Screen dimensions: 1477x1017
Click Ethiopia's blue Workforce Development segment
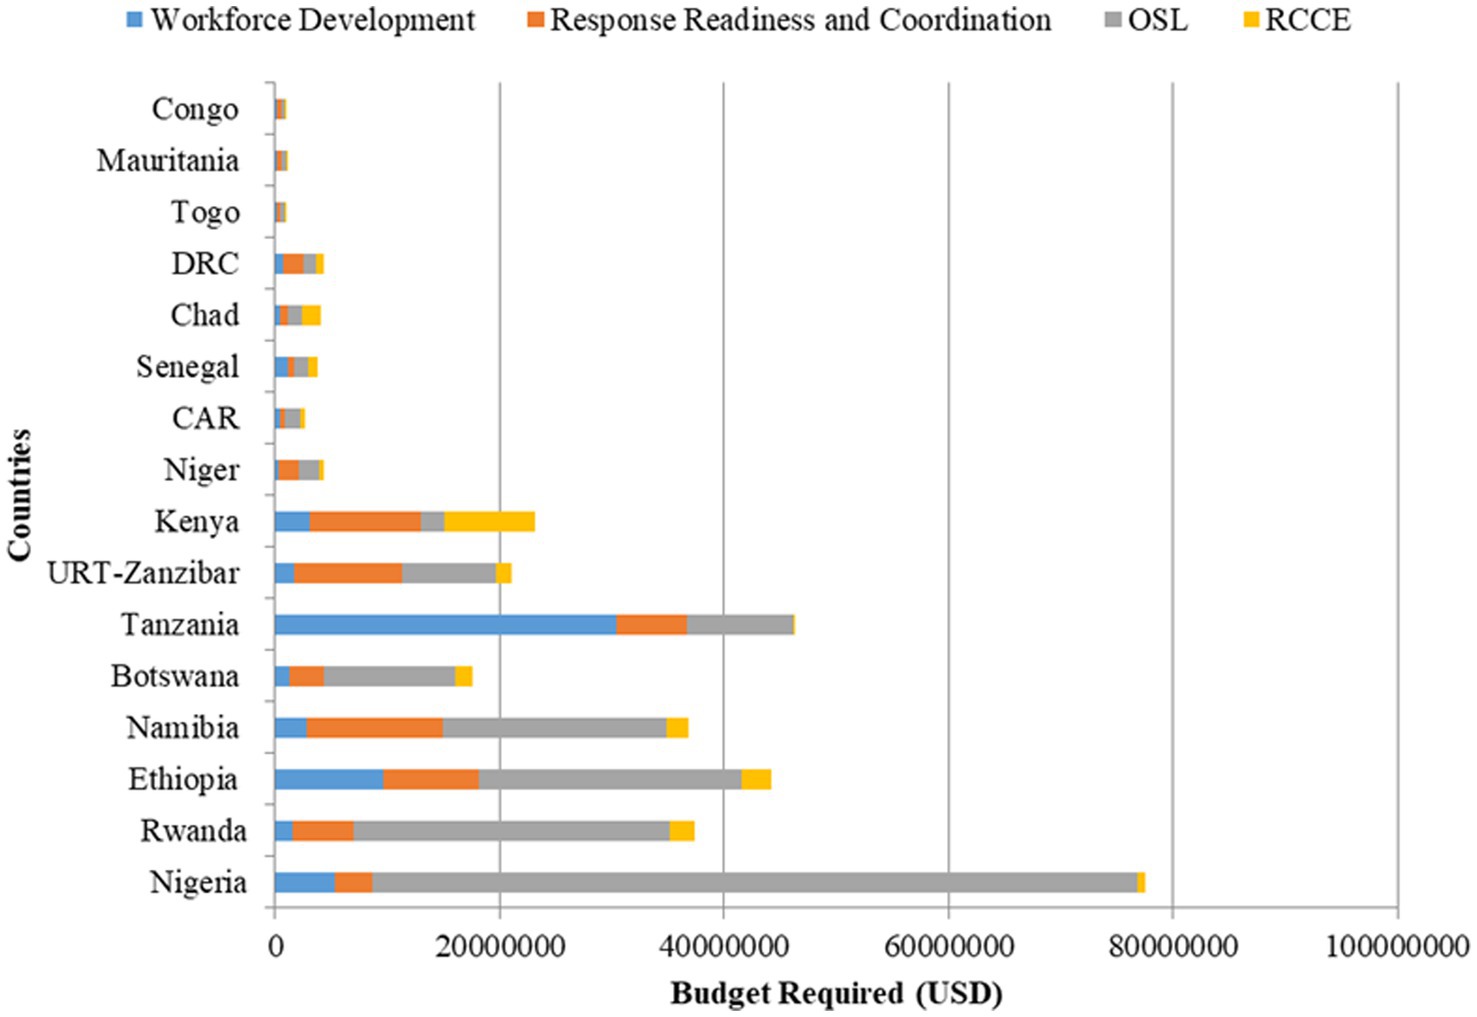pos(329,779)
